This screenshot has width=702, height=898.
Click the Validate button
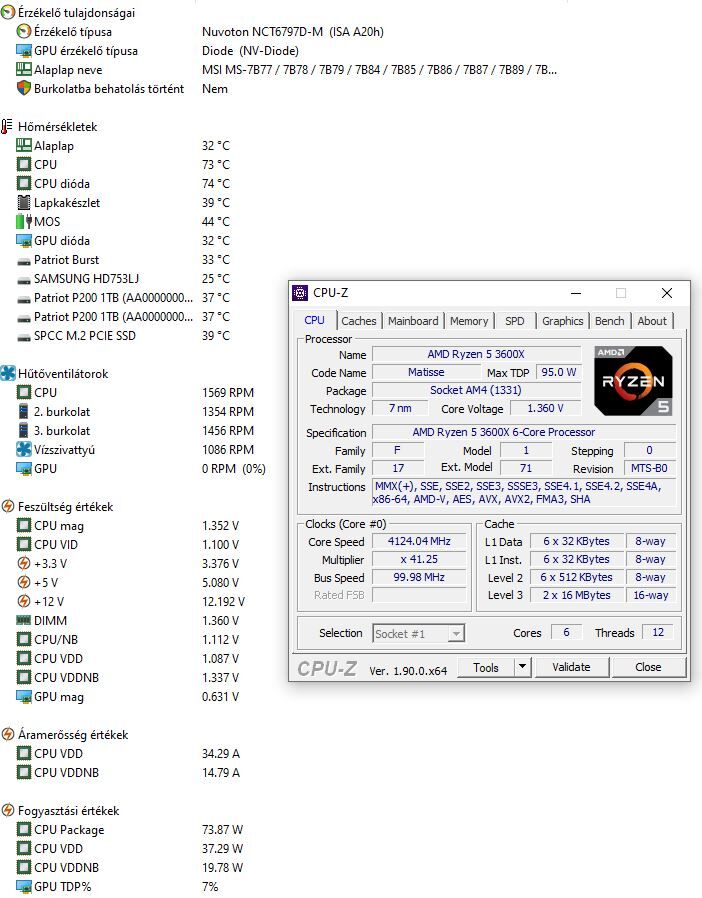coord(571,667)
